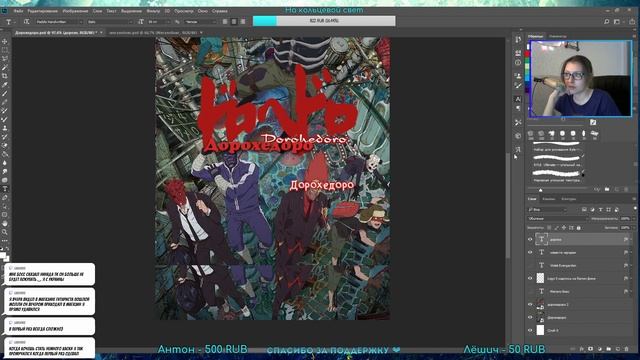640x360 pixels.
Task: Select the Blur drop tool
Action: tap(5, 163)
